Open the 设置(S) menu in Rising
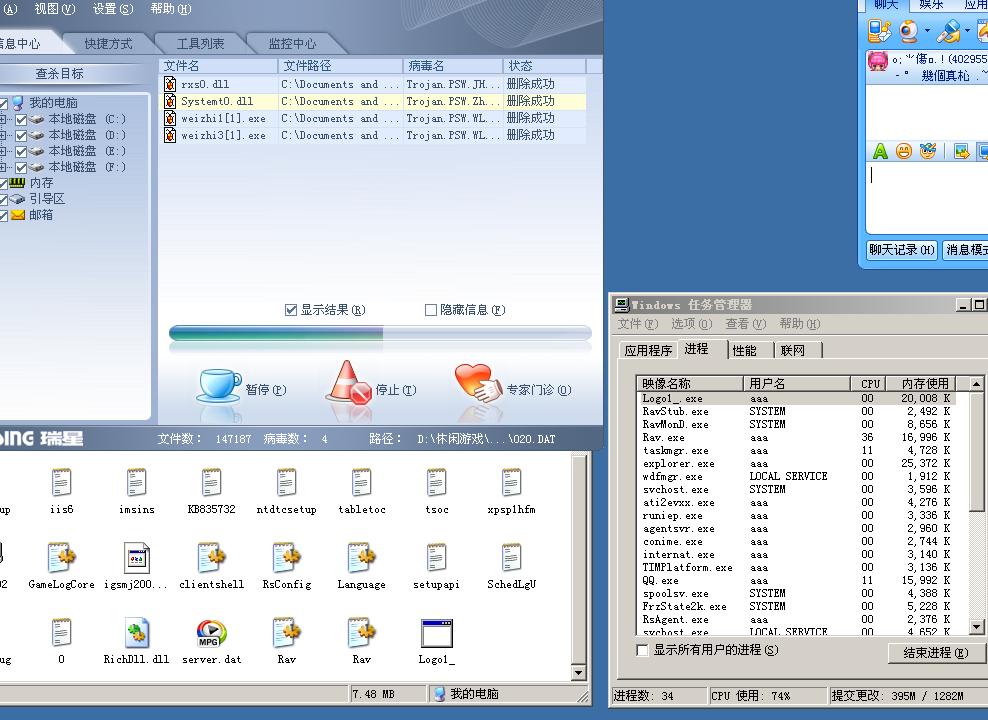Viewport: 988px width, 720px height. [x=113, y=9]
